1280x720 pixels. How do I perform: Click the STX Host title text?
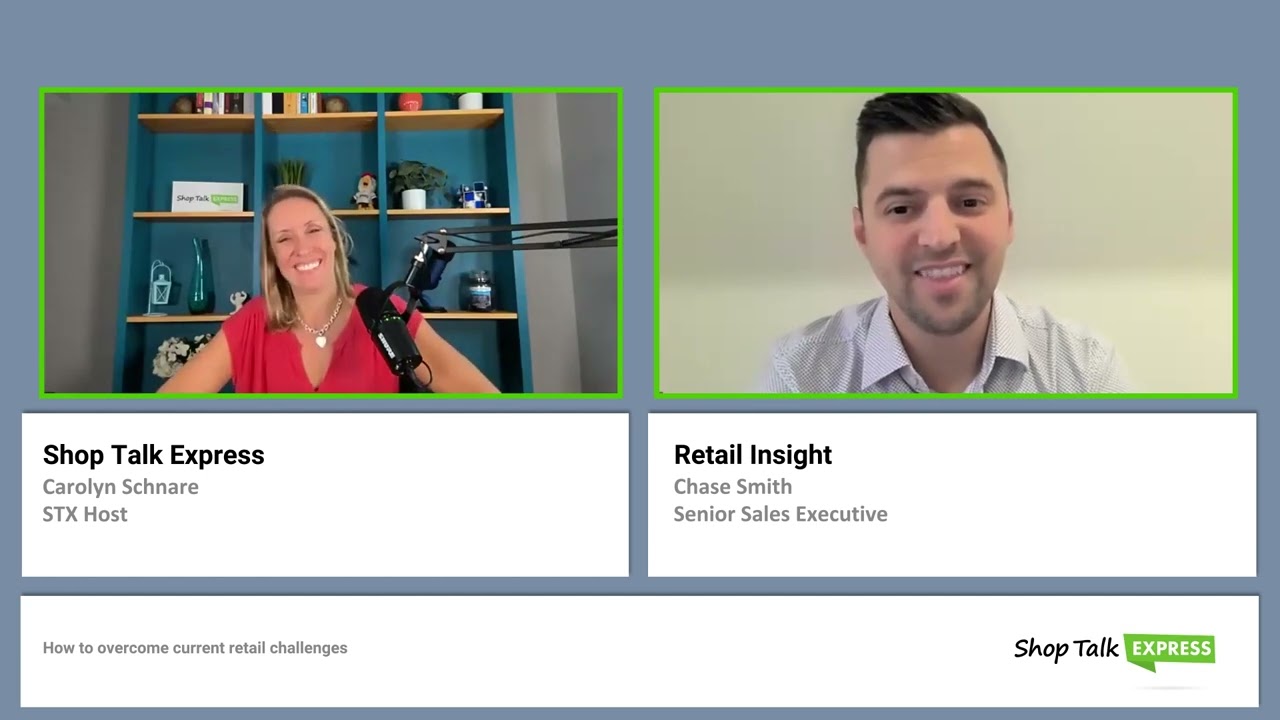(85, 514)
